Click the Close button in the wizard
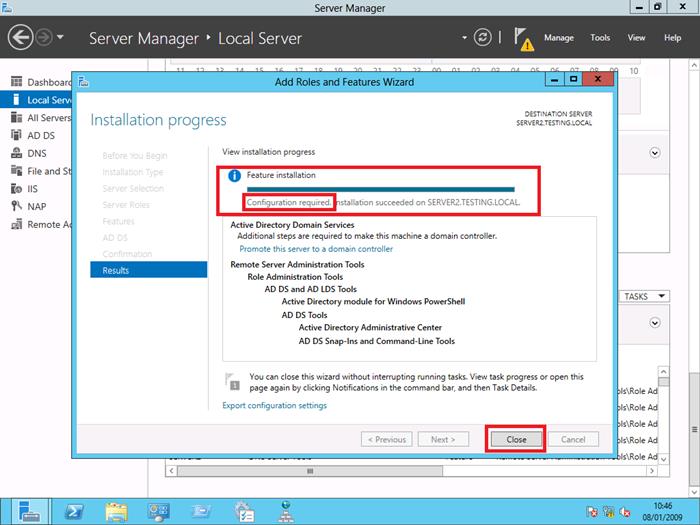The width and height of the screenshot is (700, 525). [516, 439]
